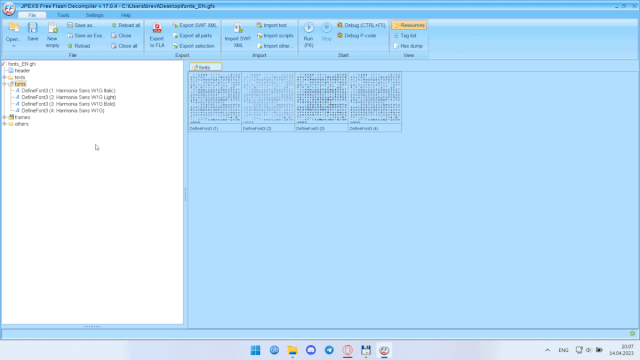Image resolution: width=640 pixels, height=360 pixels.
Task: Switch to Tag list view
Action: click(404, 36)
